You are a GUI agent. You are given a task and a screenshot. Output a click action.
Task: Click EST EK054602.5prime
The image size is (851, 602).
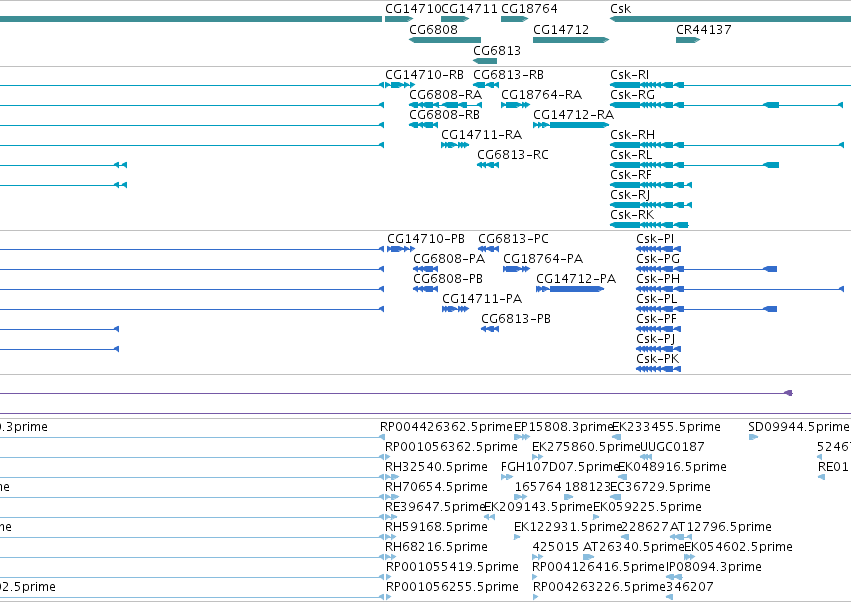[738, 547]
